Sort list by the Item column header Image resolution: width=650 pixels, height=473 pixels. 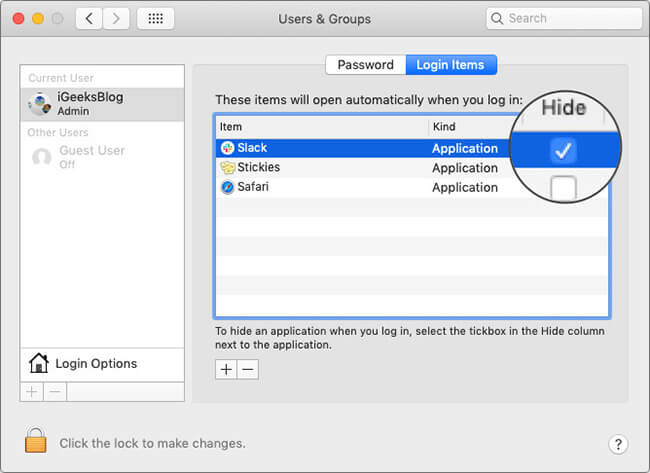pos(320,127)
